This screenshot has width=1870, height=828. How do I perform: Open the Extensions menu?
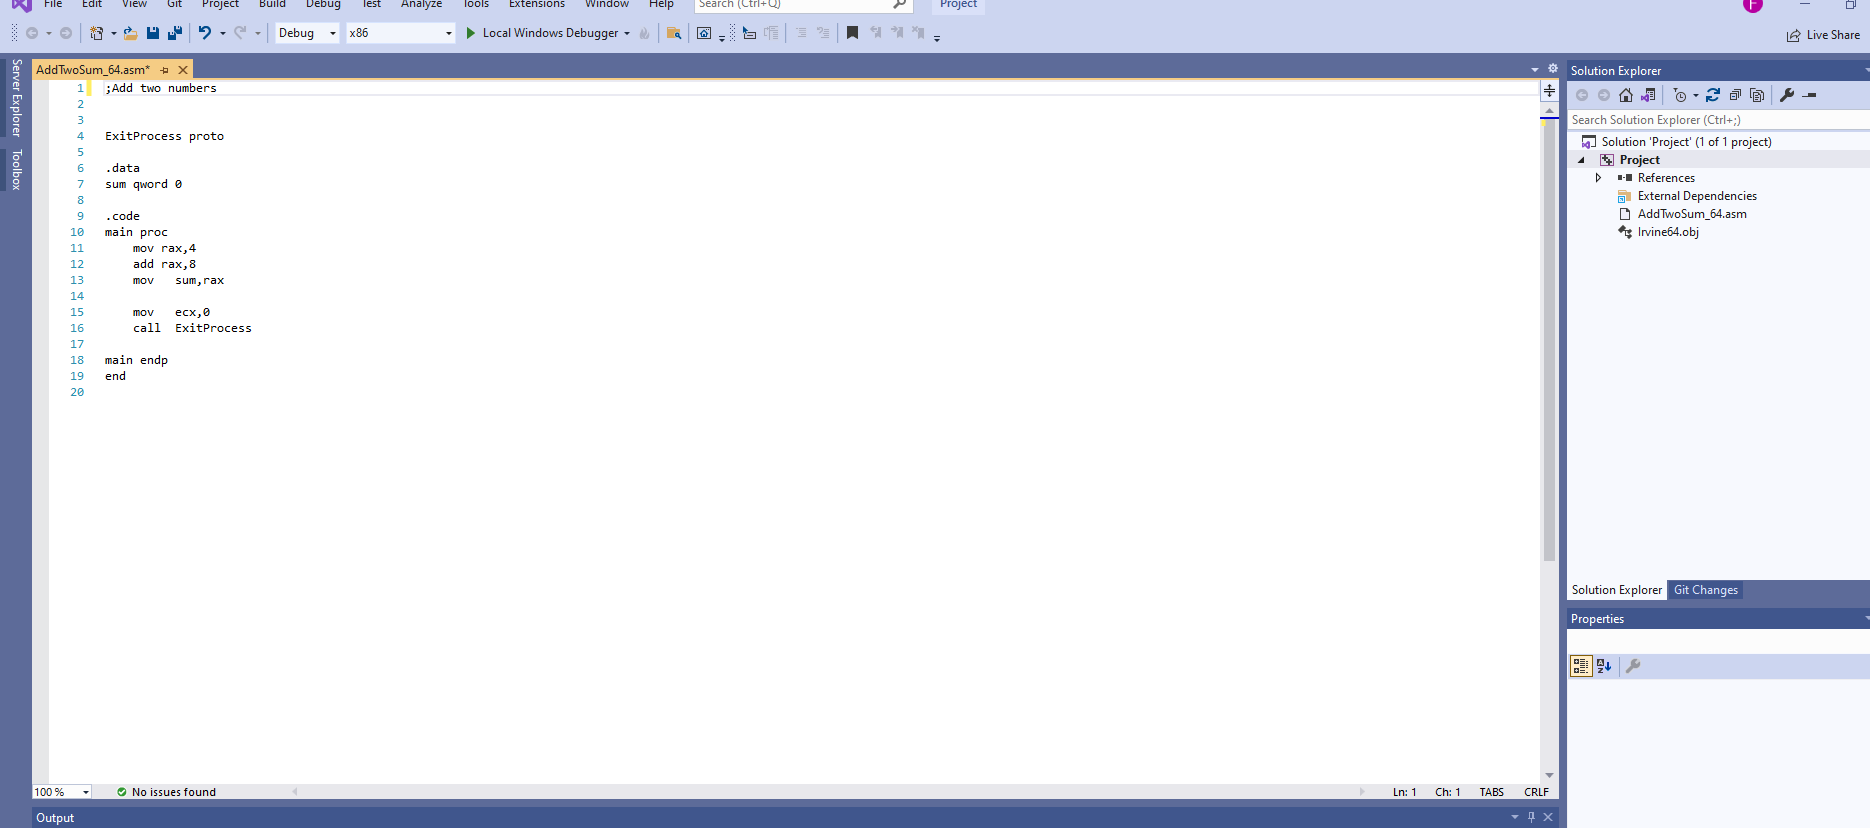[x=536, y=4]
